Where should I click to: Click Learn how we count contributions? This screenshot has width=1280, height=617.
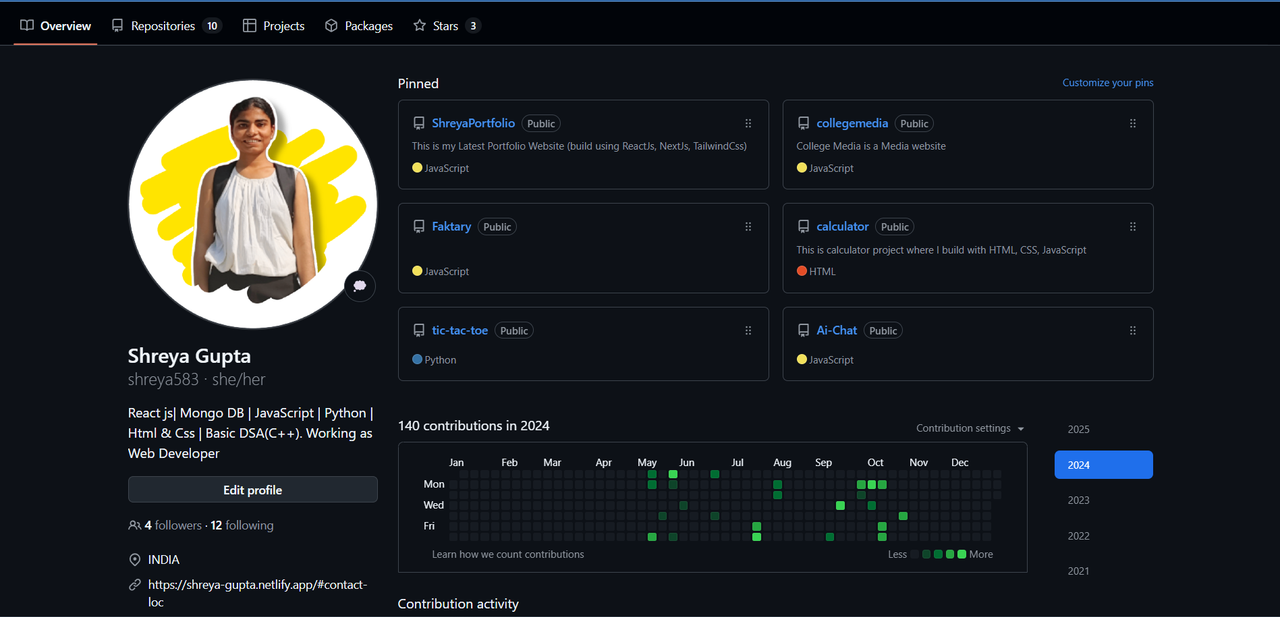click(508, 554)
